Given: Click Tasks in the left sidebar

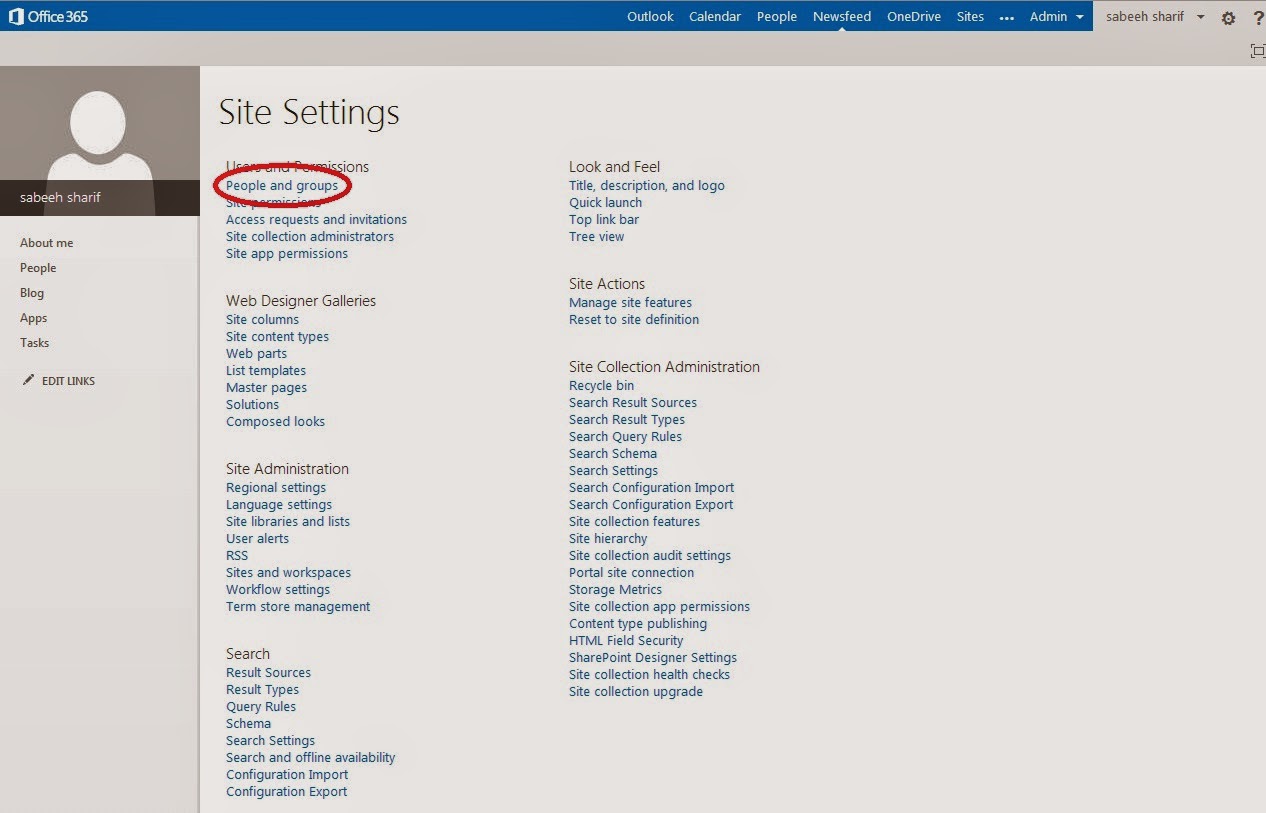Looking at the screenshot, I should pos(34,342).
